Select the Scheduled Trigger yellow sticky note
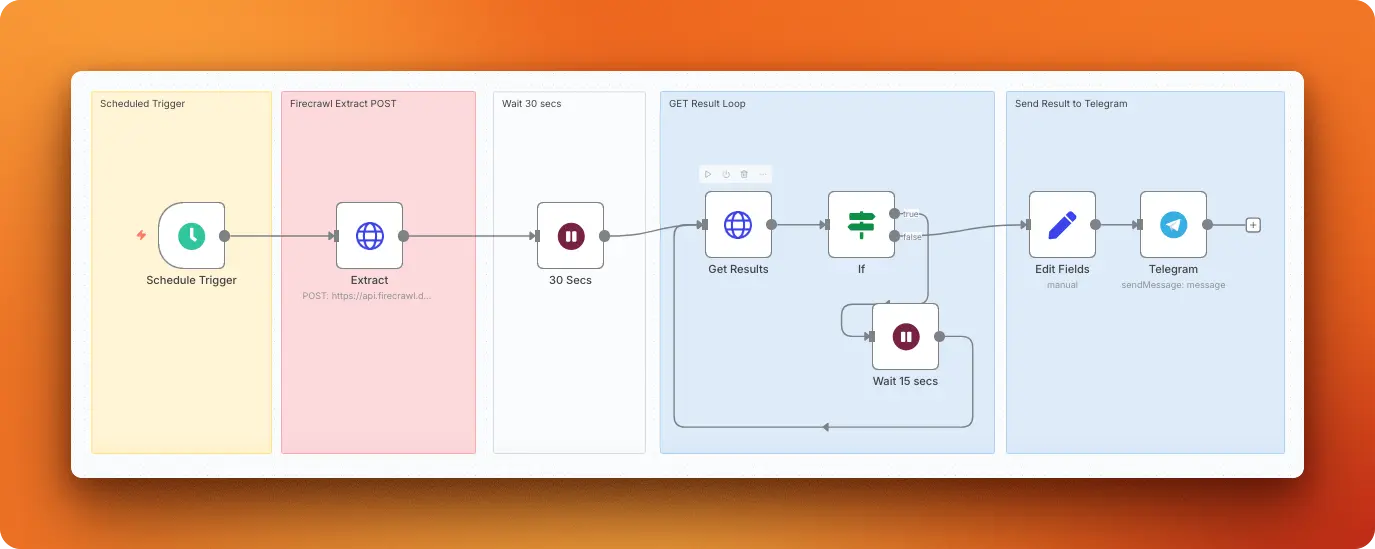 [181, 380]
